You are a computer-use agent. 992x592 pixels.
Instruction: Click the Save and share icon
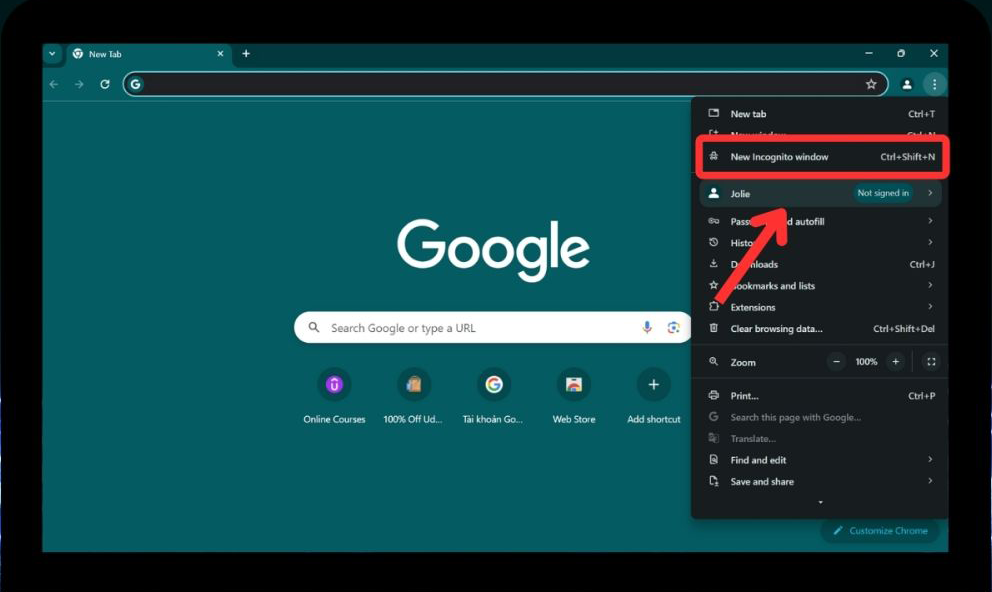(714, 481)
